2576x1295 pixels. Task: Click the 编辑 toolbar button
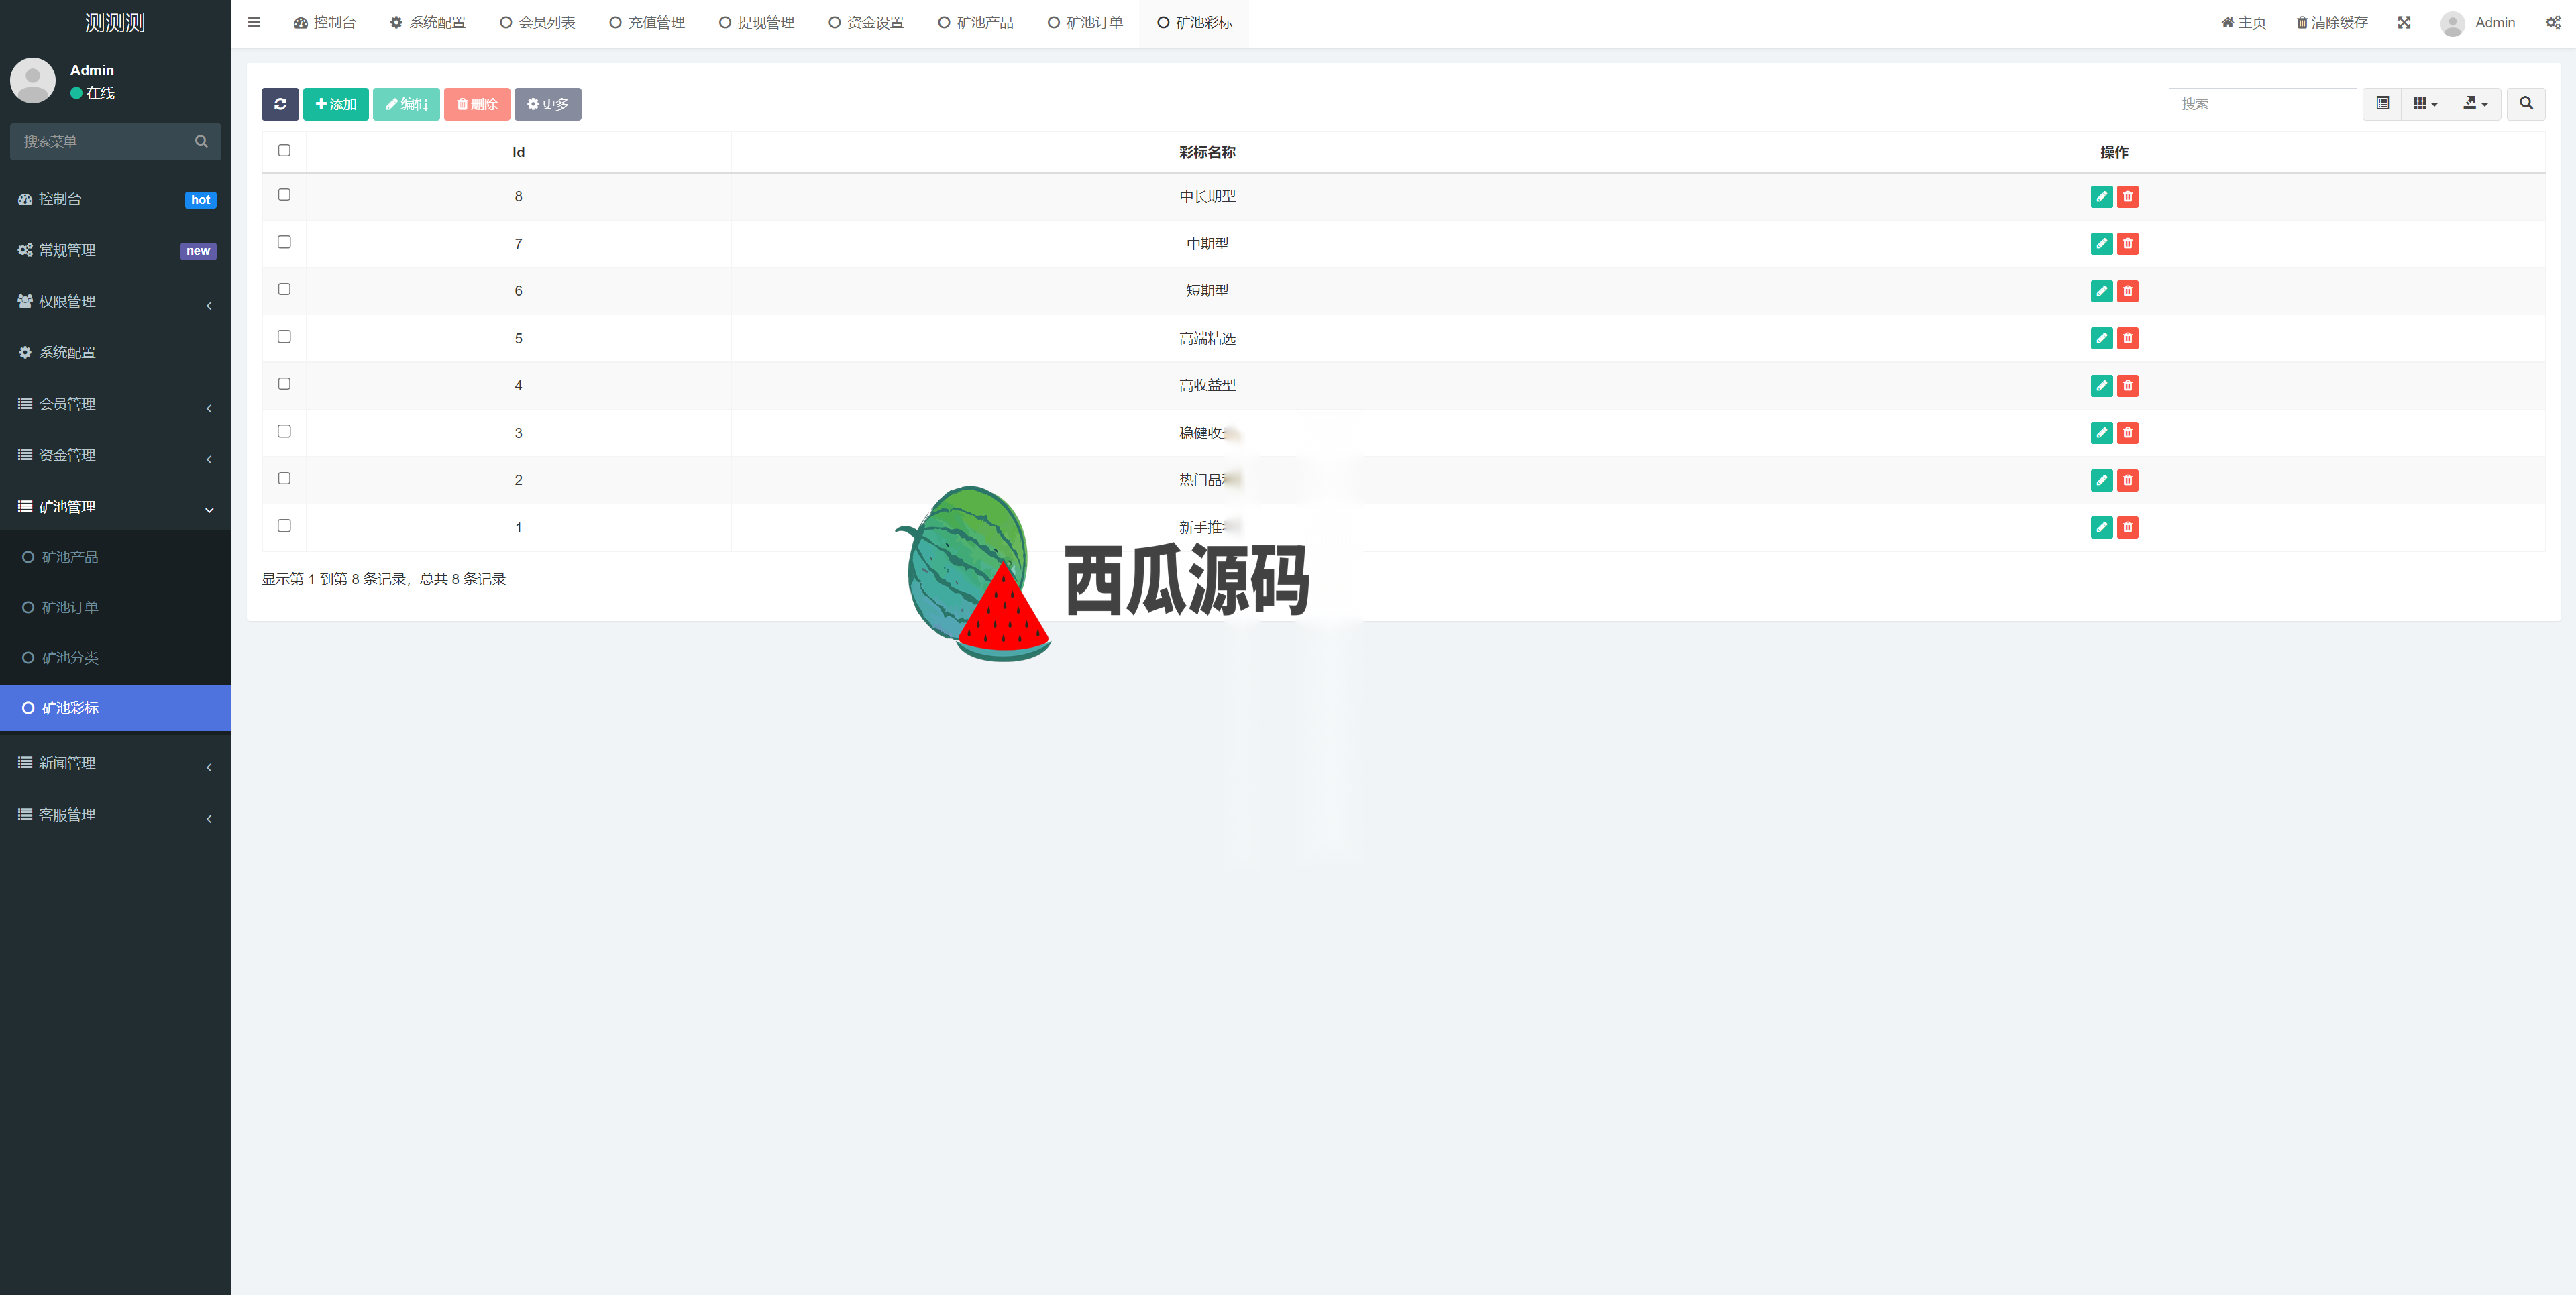(x=406, y=104)
